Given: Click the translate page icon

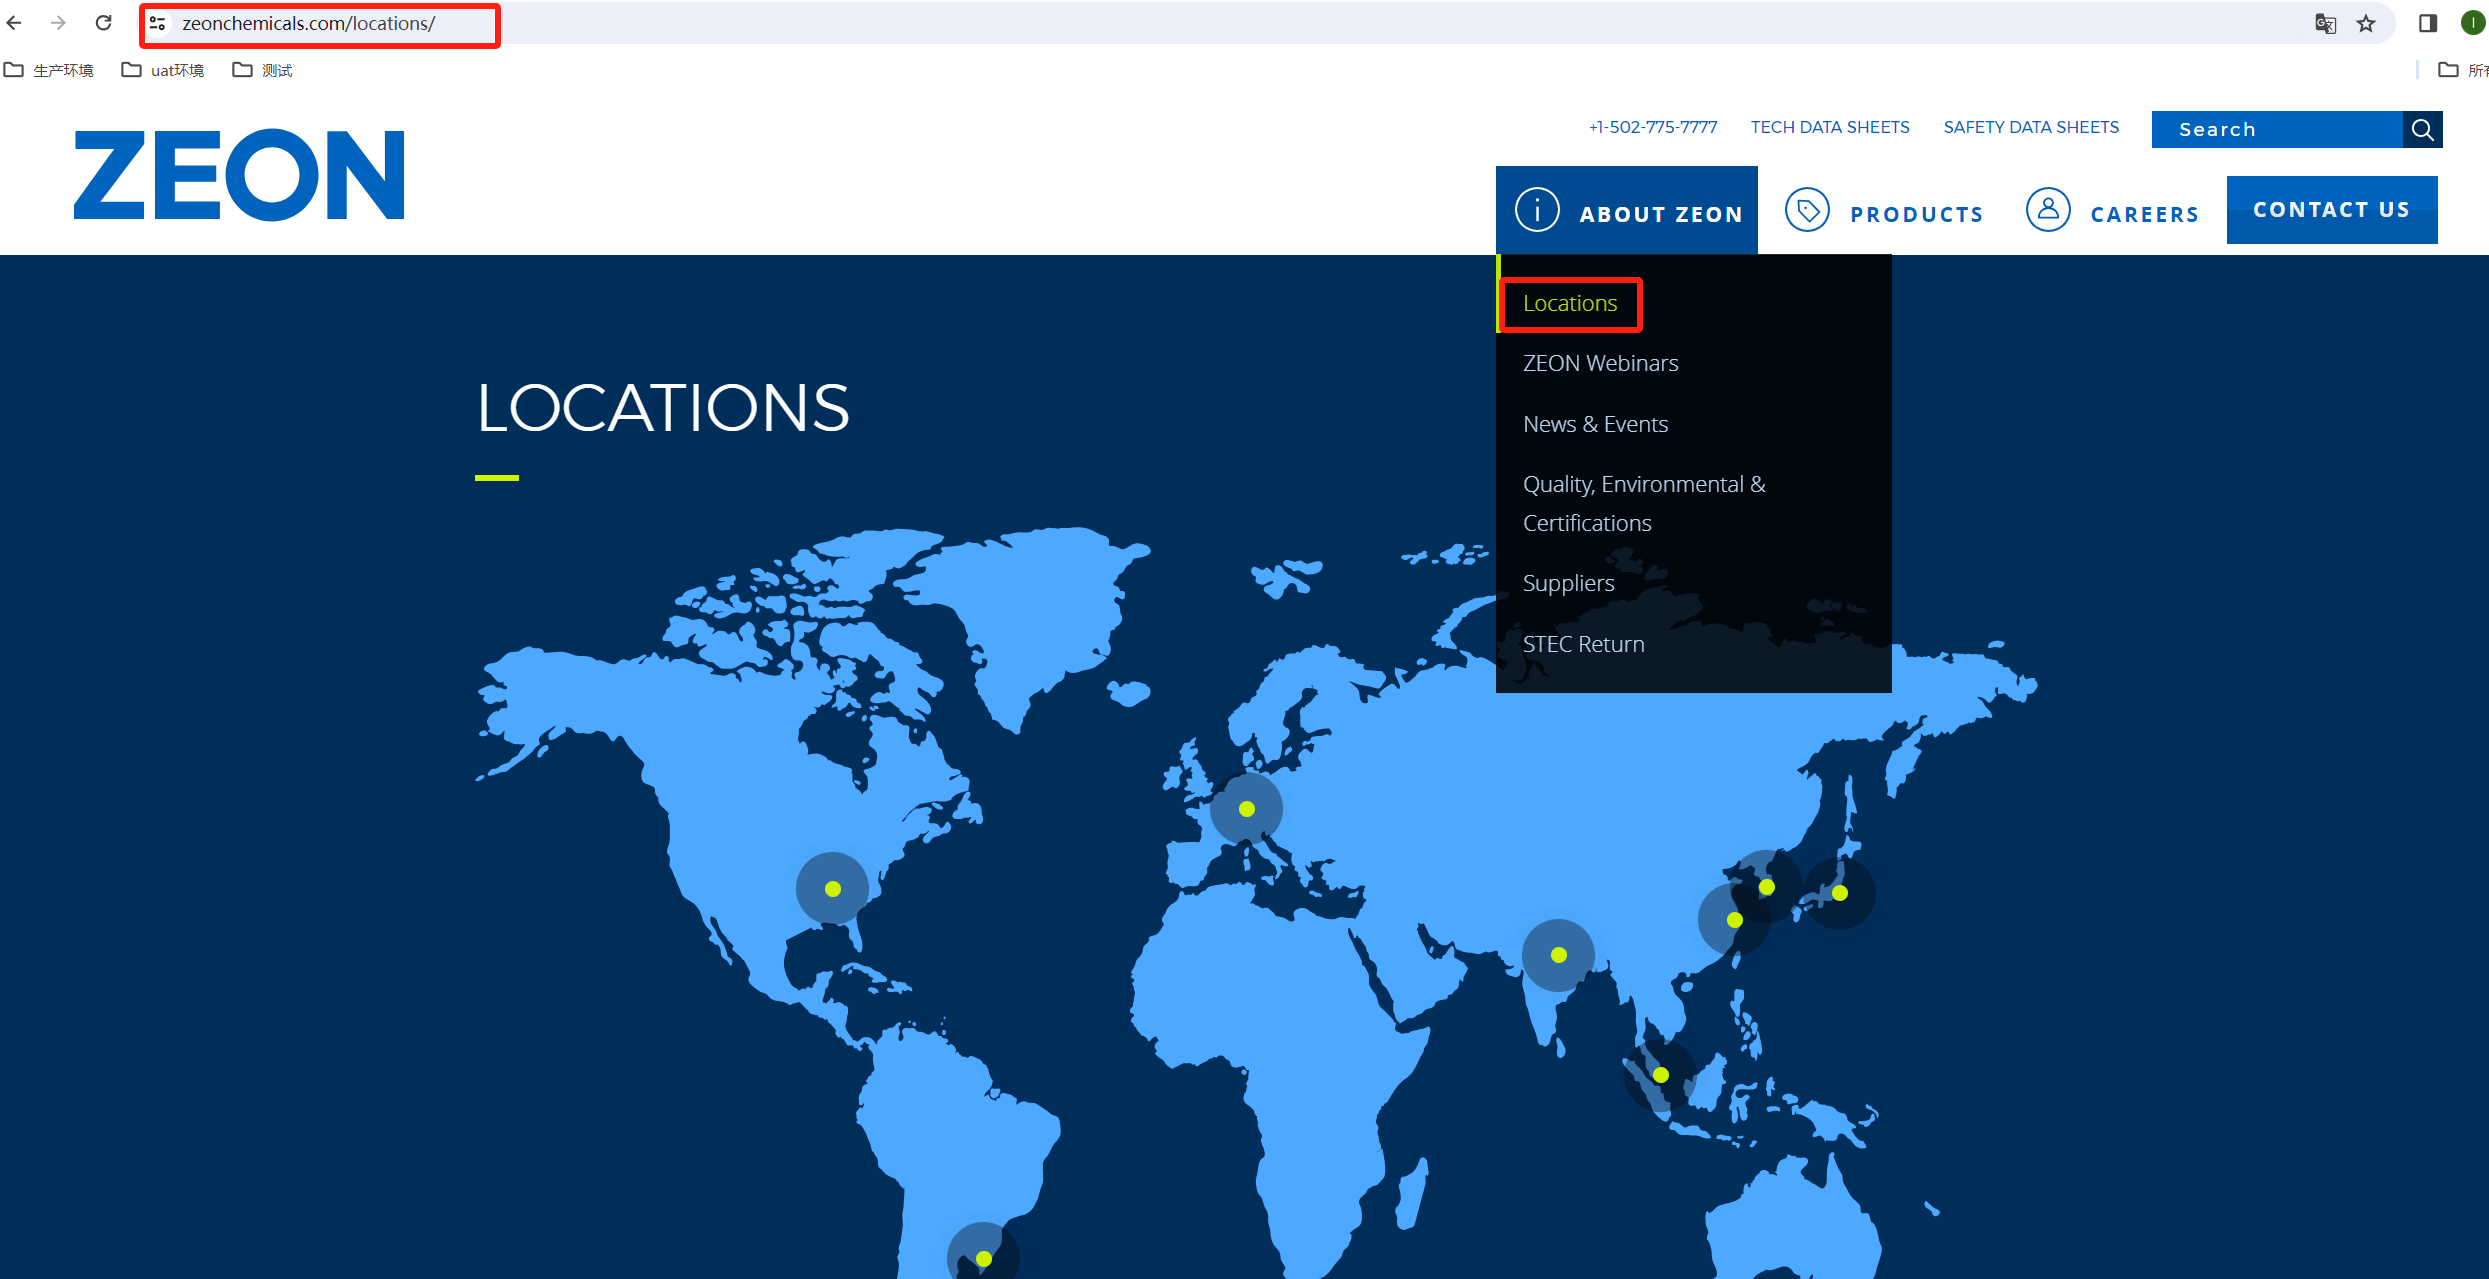Looking at the screenshot, I should click(2325, 23).
